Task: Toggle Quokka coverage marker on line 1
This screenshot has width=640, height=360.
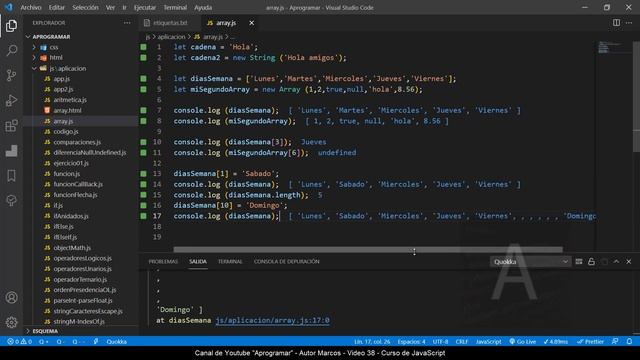Action: [143, 47]
